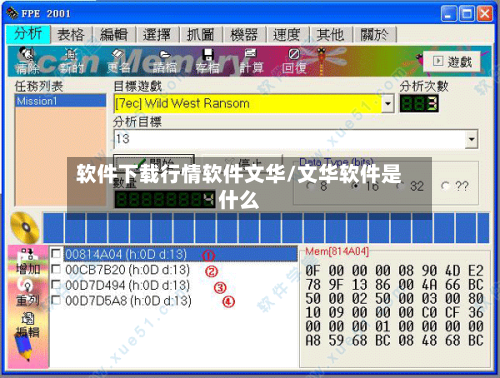Expand the 目標遊戲 target game dropdown arrow
Image resolution: width=500 pixels, height=378 pixels.
(388, 104)
